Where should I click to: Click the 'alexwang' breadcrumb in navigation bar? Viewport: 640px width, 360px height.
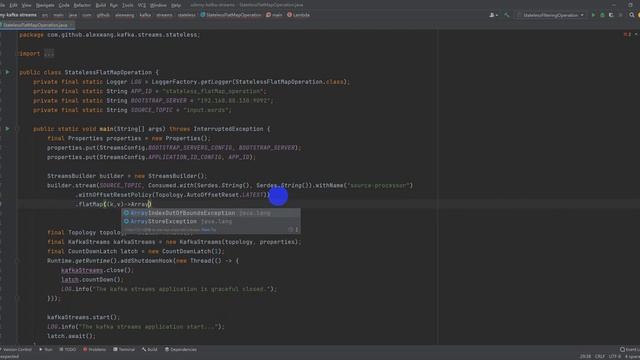124,15
